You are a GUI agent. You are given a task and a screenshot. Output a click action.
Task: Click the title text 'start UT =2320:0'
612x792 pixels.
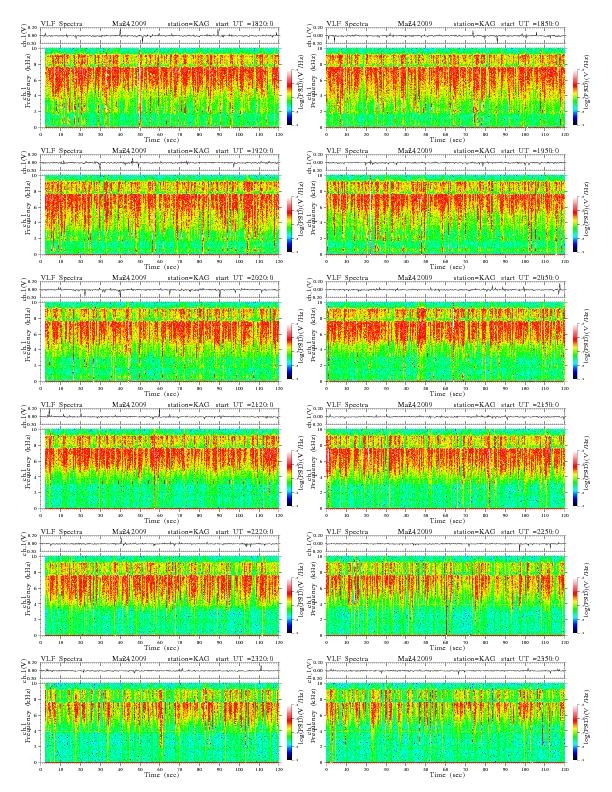coord(244,659)
